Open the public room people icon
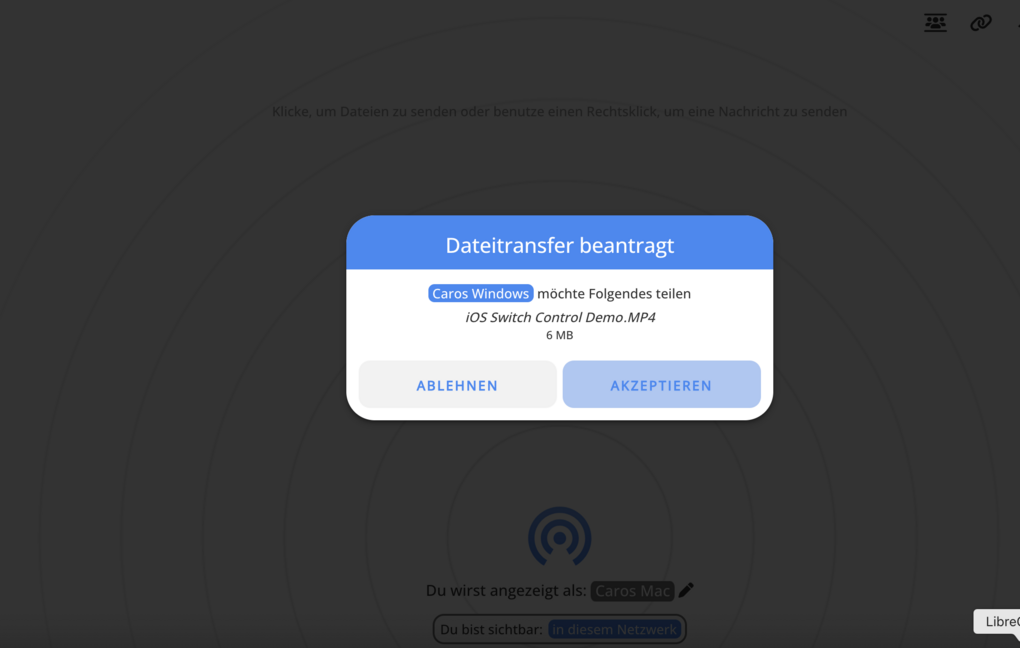The height and width of the screenshot is (648, 1020). pyautogui.click(x=935, y=23)
